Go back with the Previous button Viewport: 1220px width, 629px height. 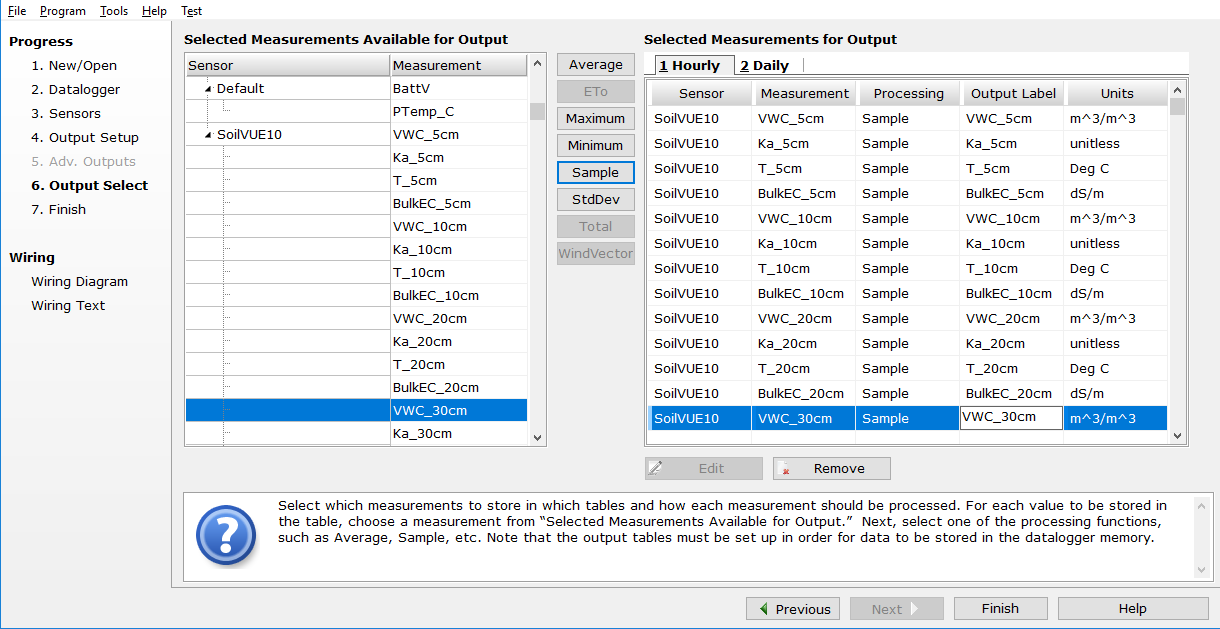tap(794, 609)
